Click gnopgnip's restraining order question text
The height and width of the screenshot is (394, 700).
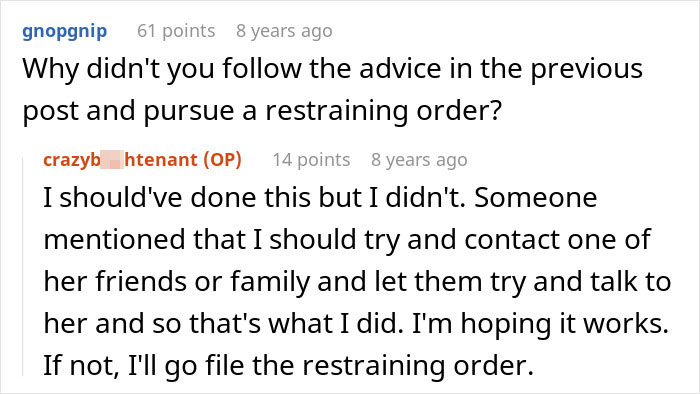333,90
